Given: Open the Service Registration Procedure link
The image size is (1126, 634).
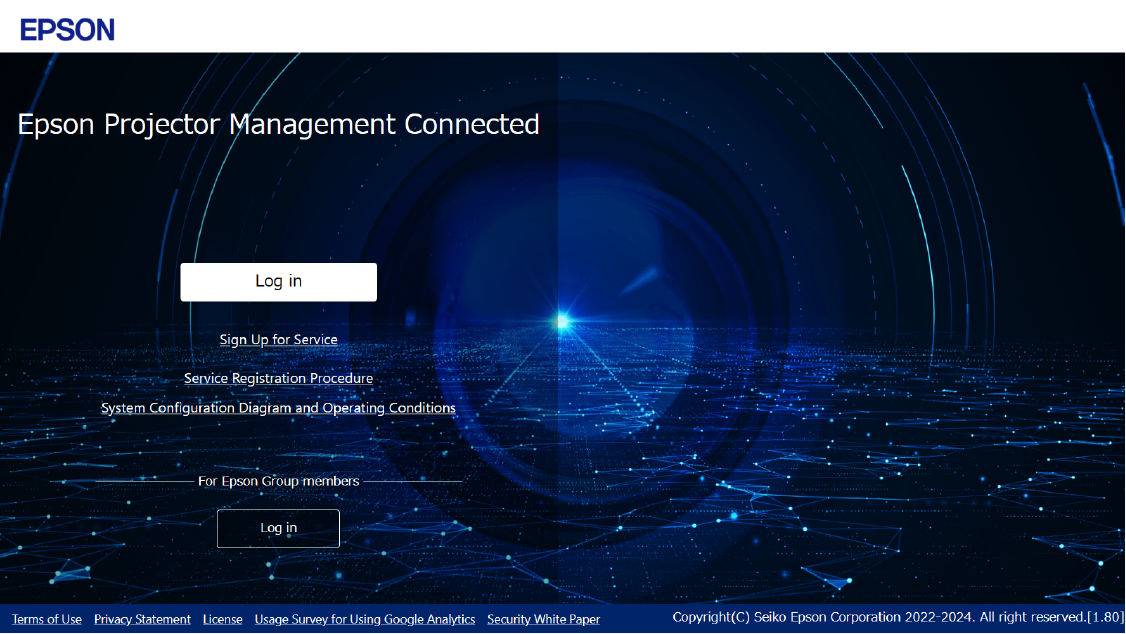Looking at the screenshot, I should [279, 378].
